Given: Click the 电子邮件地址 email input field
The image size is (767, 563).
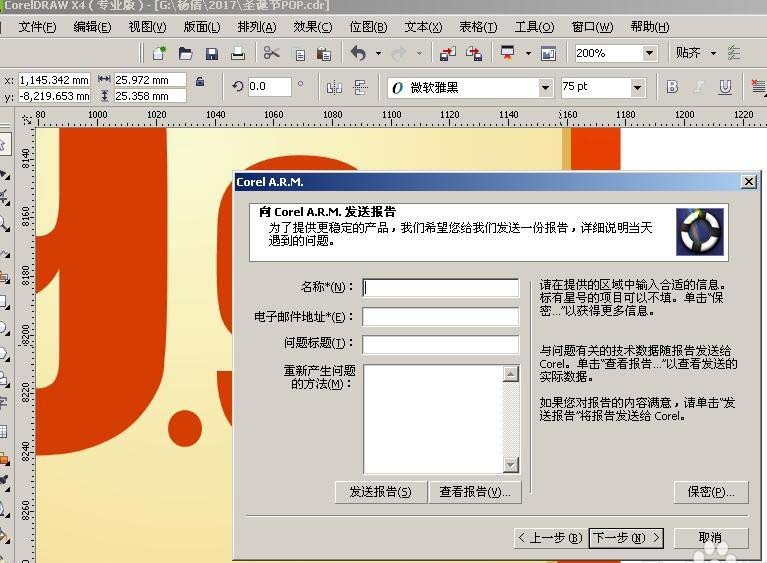Looking at the screenshot, I should click(x=441, y=316).
